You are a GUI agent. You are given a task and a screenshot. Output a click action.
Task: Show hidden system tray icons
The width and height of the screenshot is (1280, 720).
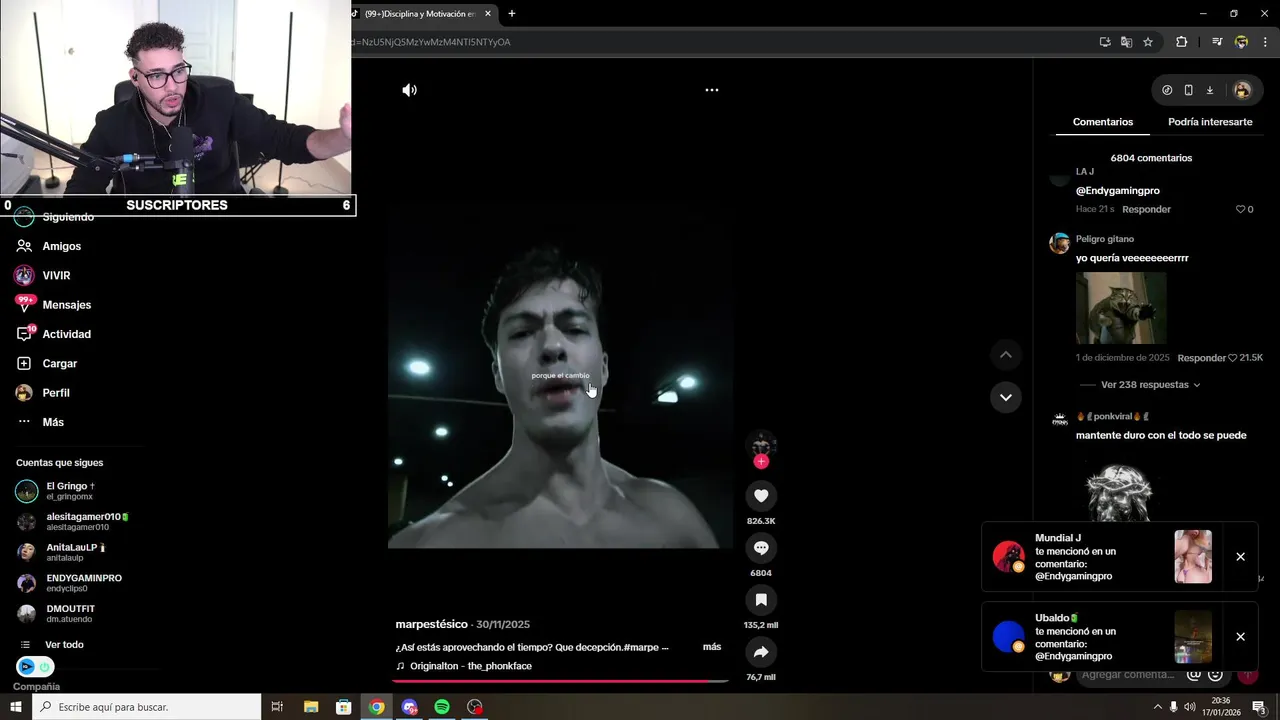point(1158,707)
